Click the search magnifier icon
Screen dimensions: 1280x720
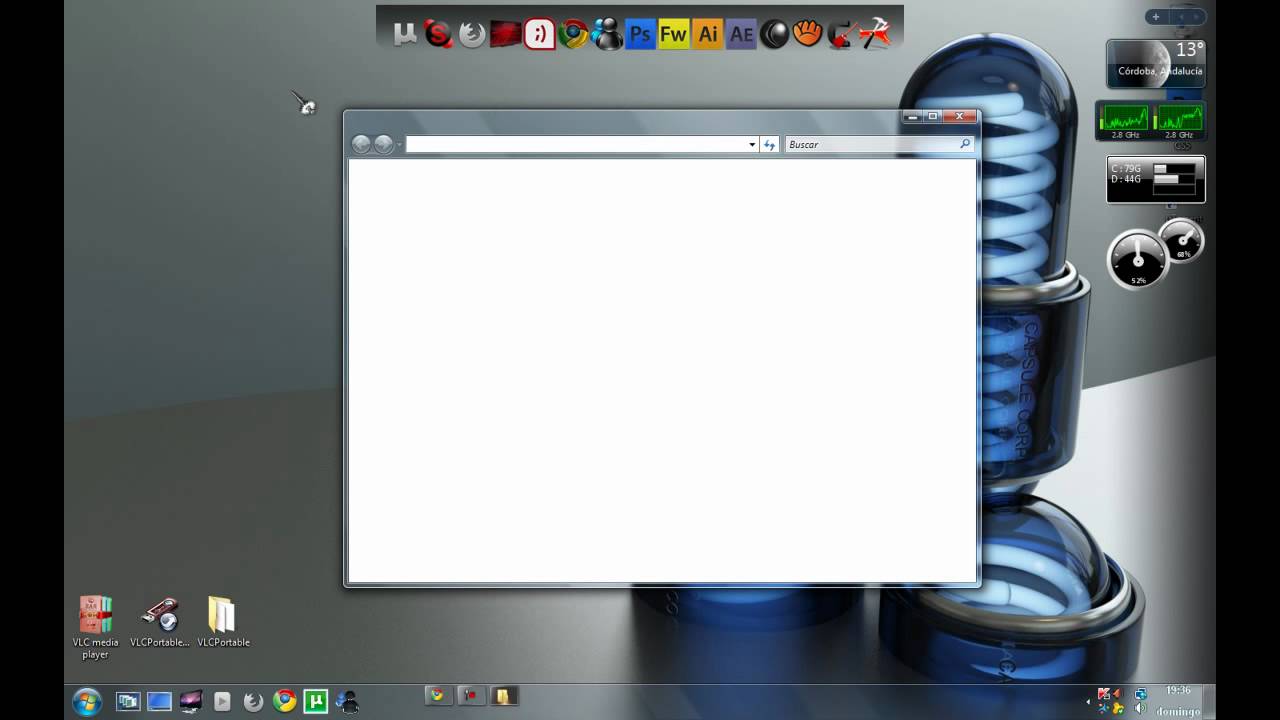pos(965,145)
